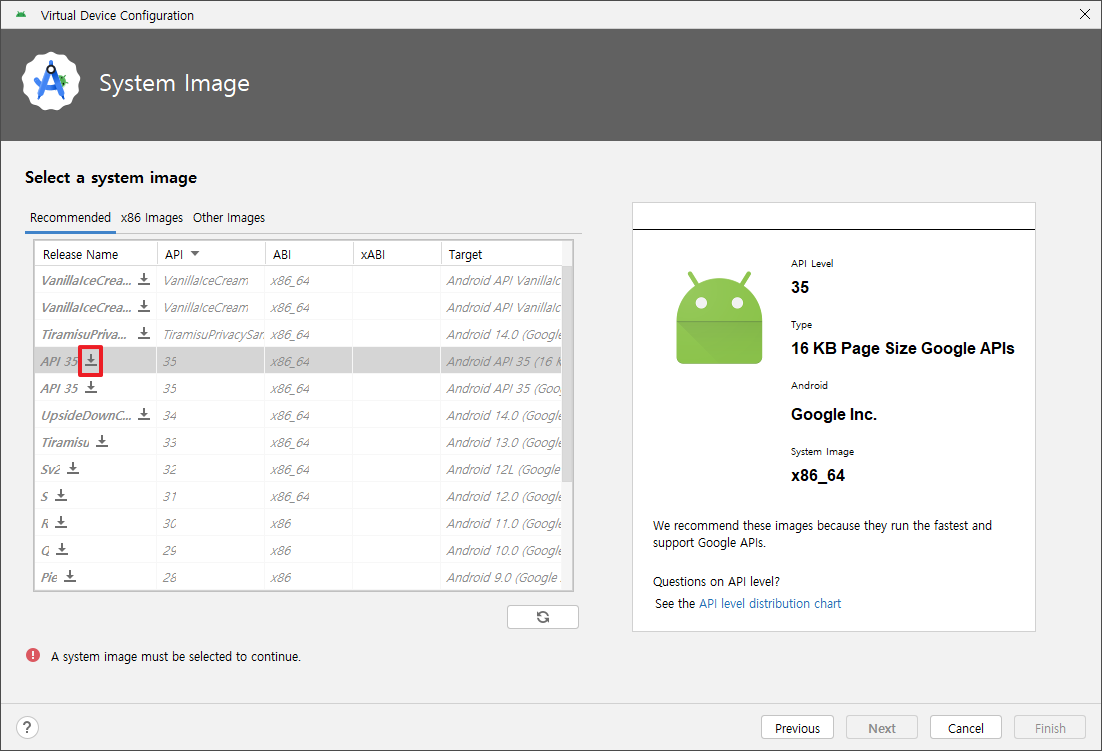Image resolution: width=1102 pixels, height=751 pixels.
Task: Select the Android 10.0 (Google target cell
Action: point(502,550)
